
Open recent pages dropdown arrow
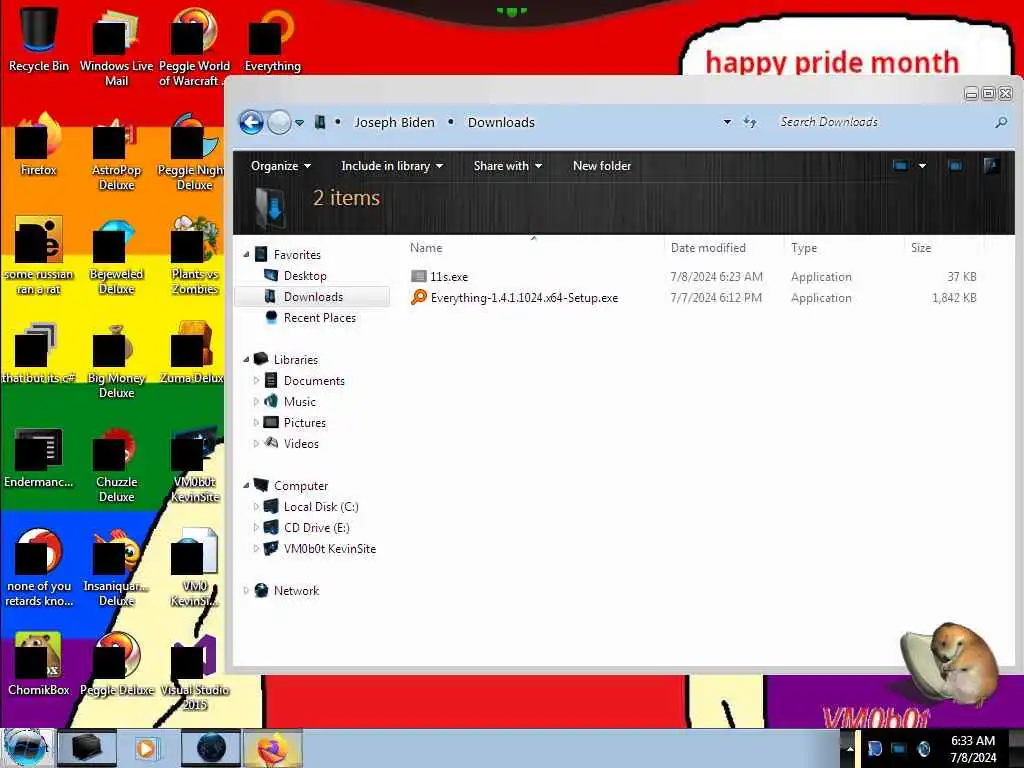click(x=299, y=123)
